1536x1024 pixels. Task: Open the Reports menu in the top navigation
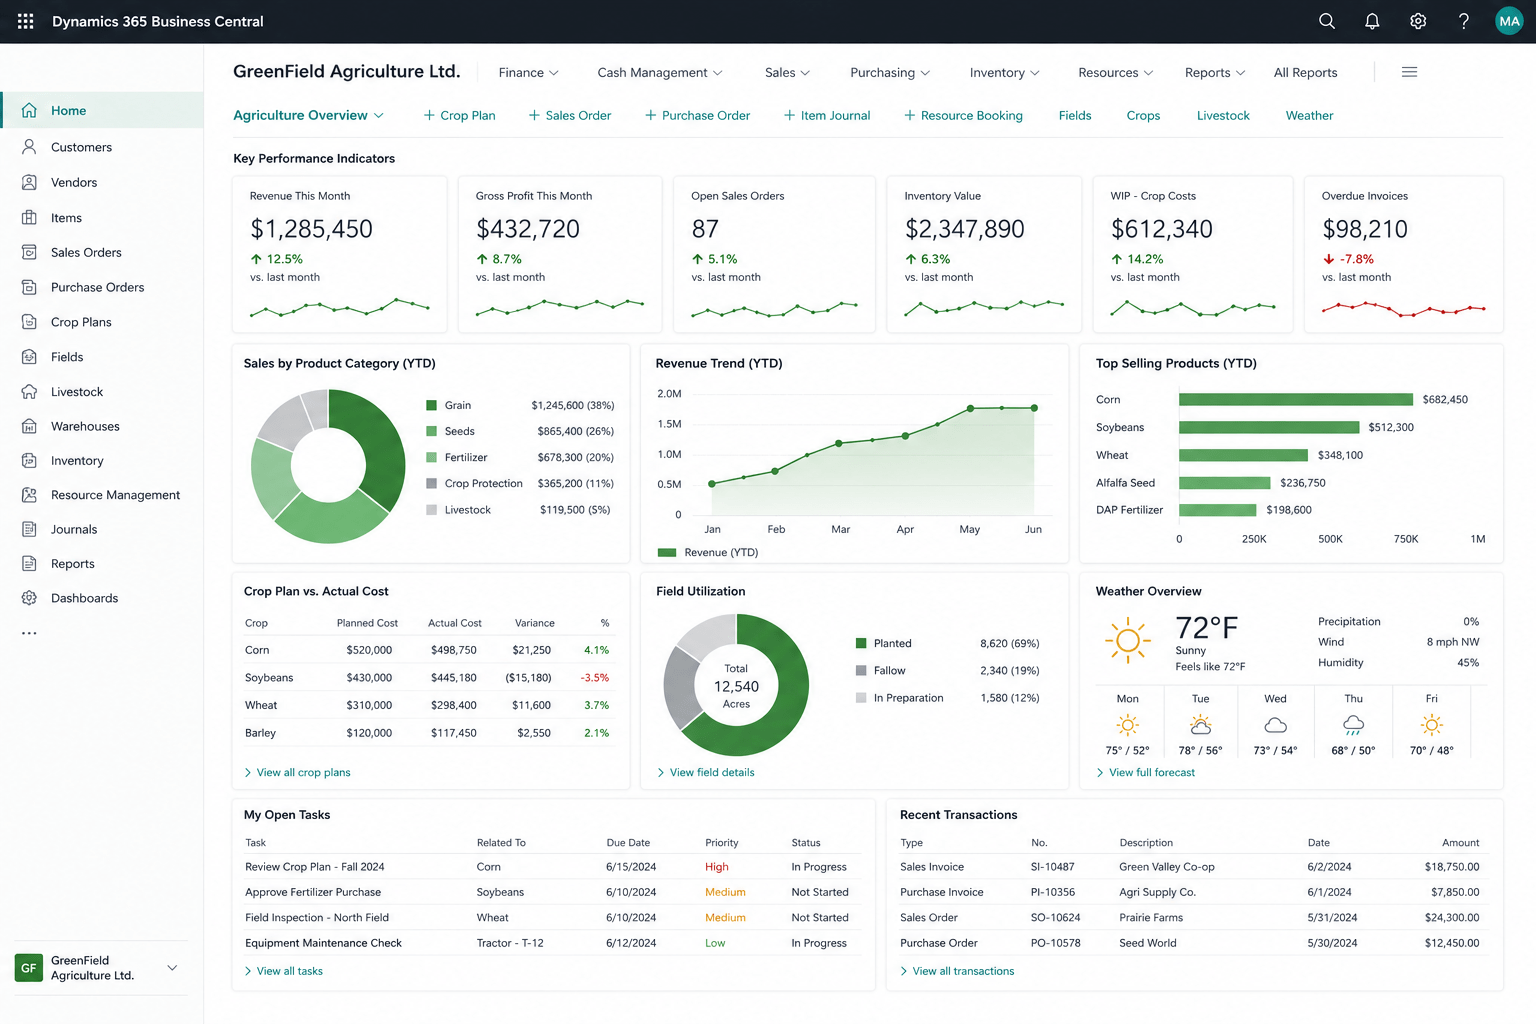pyautogui.click(x=1215, y=73)
